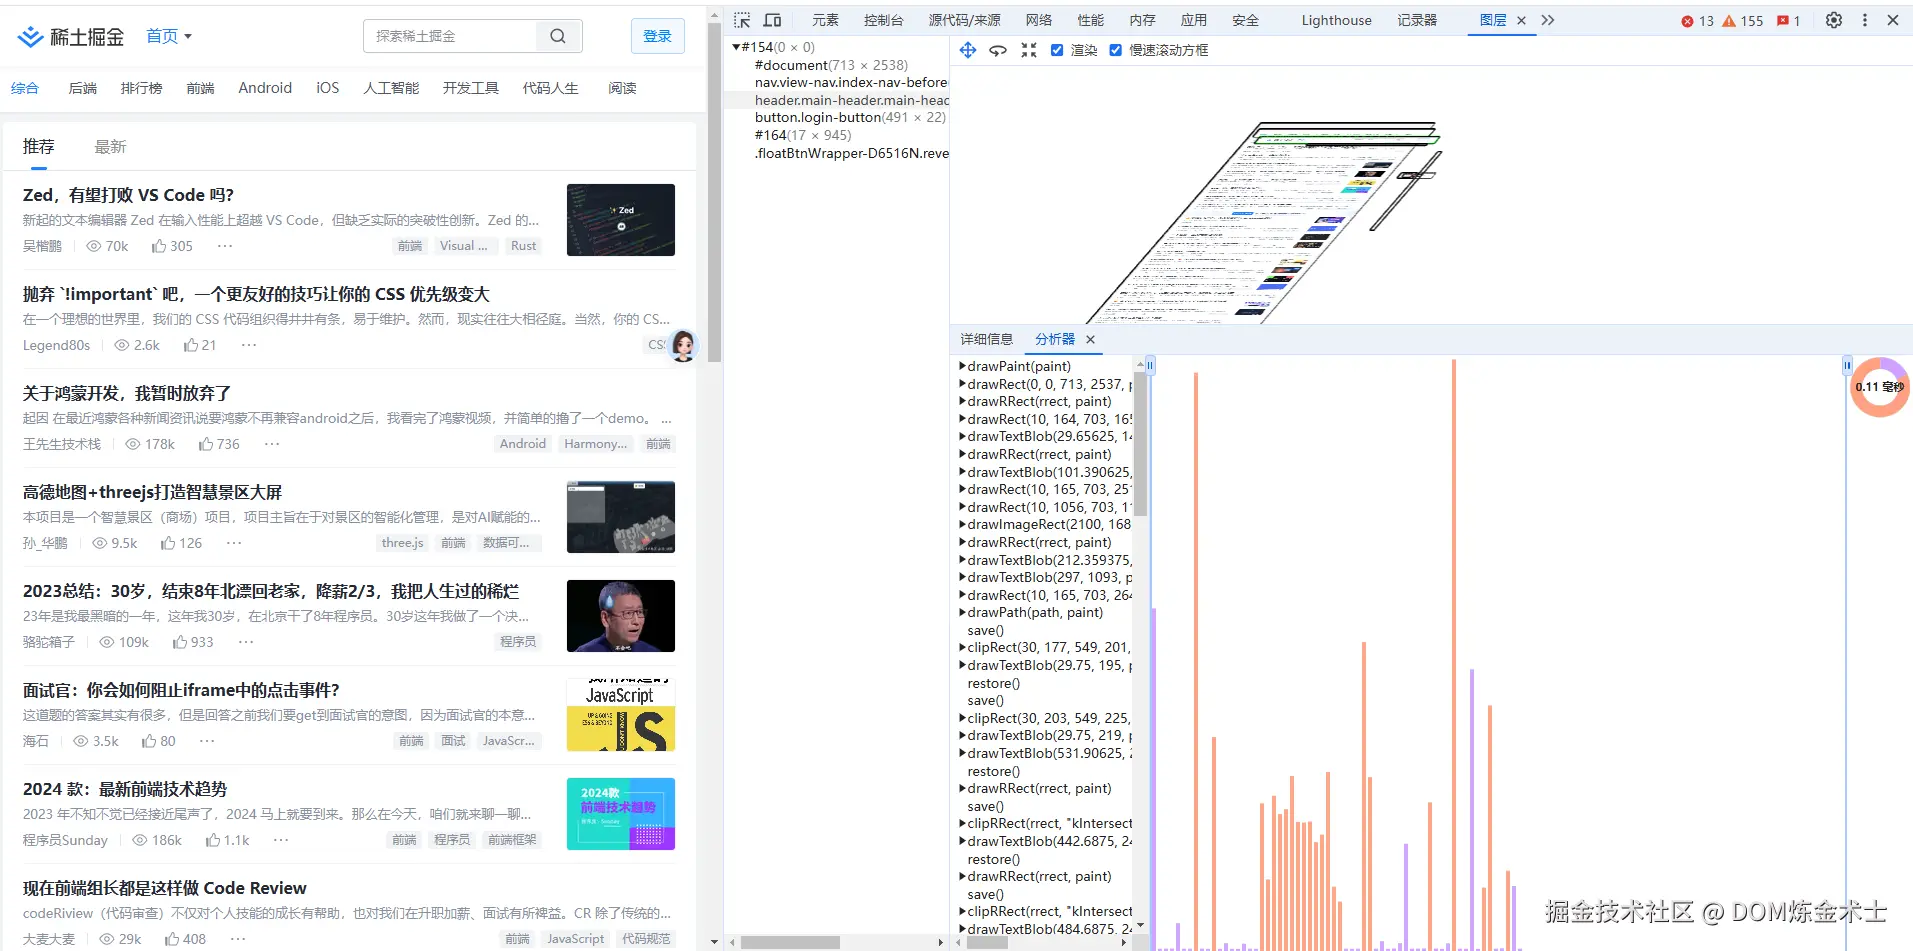This screenshot has width=1913, height=951.
Task: Close the 图层 (Layers) tab
Action: click(x=1521, y=20)
